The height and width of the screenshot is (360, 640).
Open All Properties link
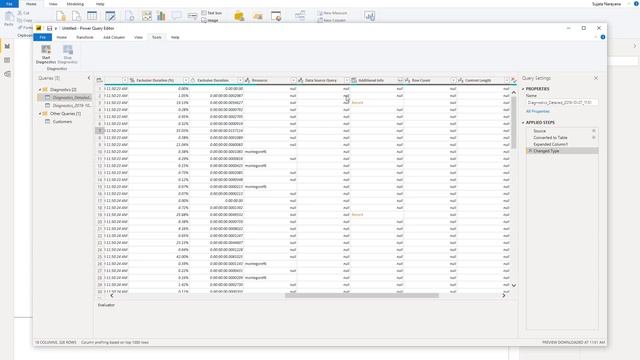[538, 111]
